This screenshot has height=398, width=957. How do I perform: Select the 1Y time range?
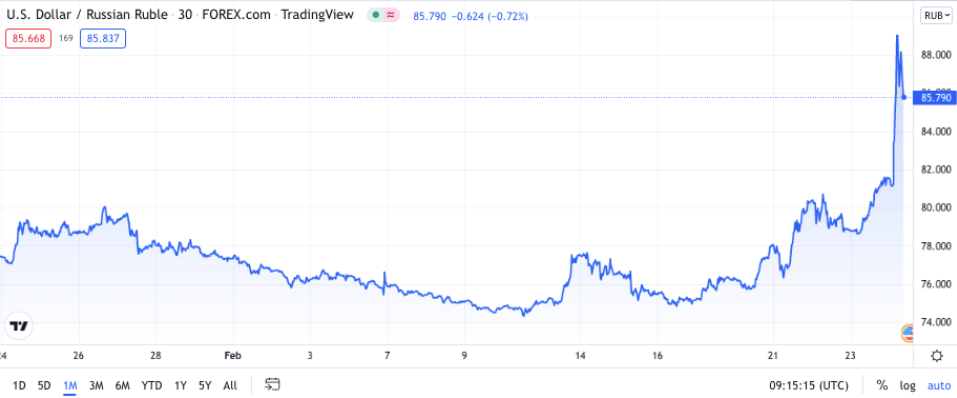click(180, 385)
